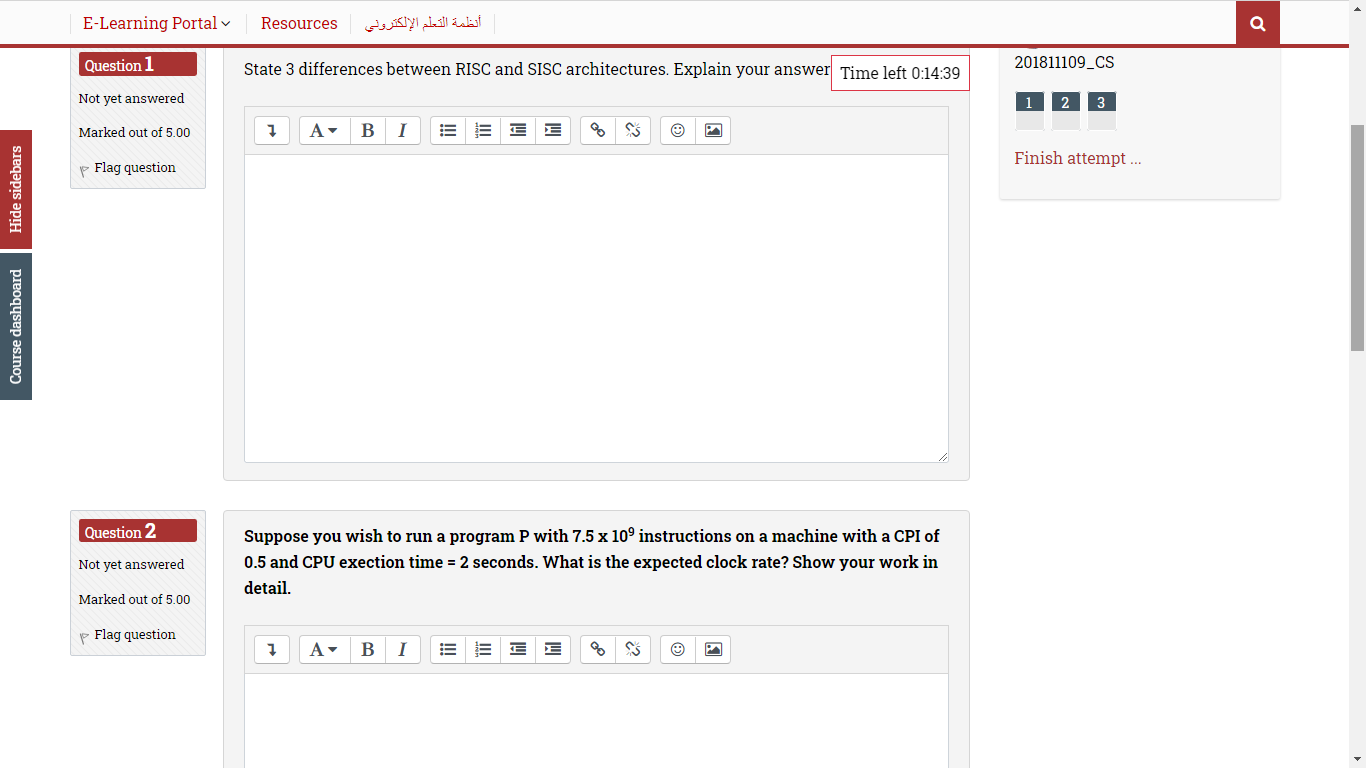Image resolution: width=1366 pixels, height=768 pixels.
Task: Expand the E-Learning Portal menu
Action: point(156,23)
